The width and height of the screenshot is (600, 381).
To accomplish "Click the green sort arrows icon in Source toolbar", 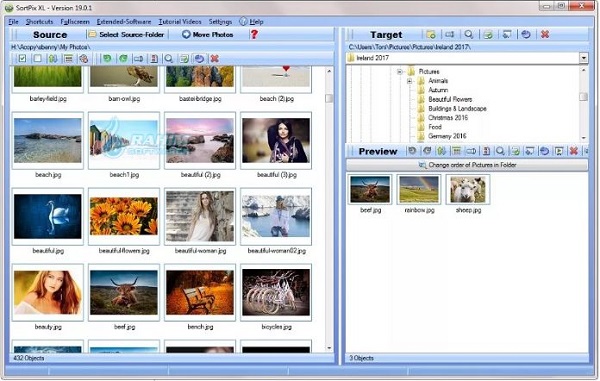I will [53, 59].
